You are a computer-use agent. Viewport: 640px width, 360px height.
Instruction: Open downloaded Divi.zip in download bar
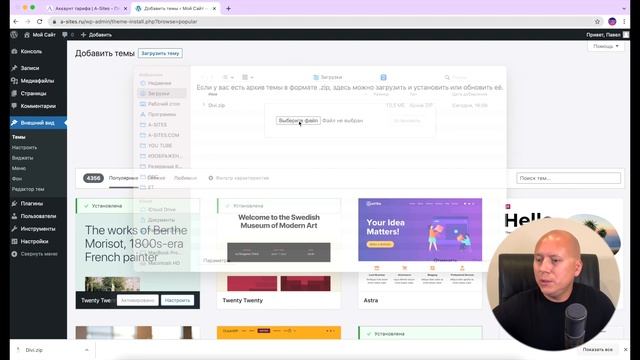pos(33,350)
